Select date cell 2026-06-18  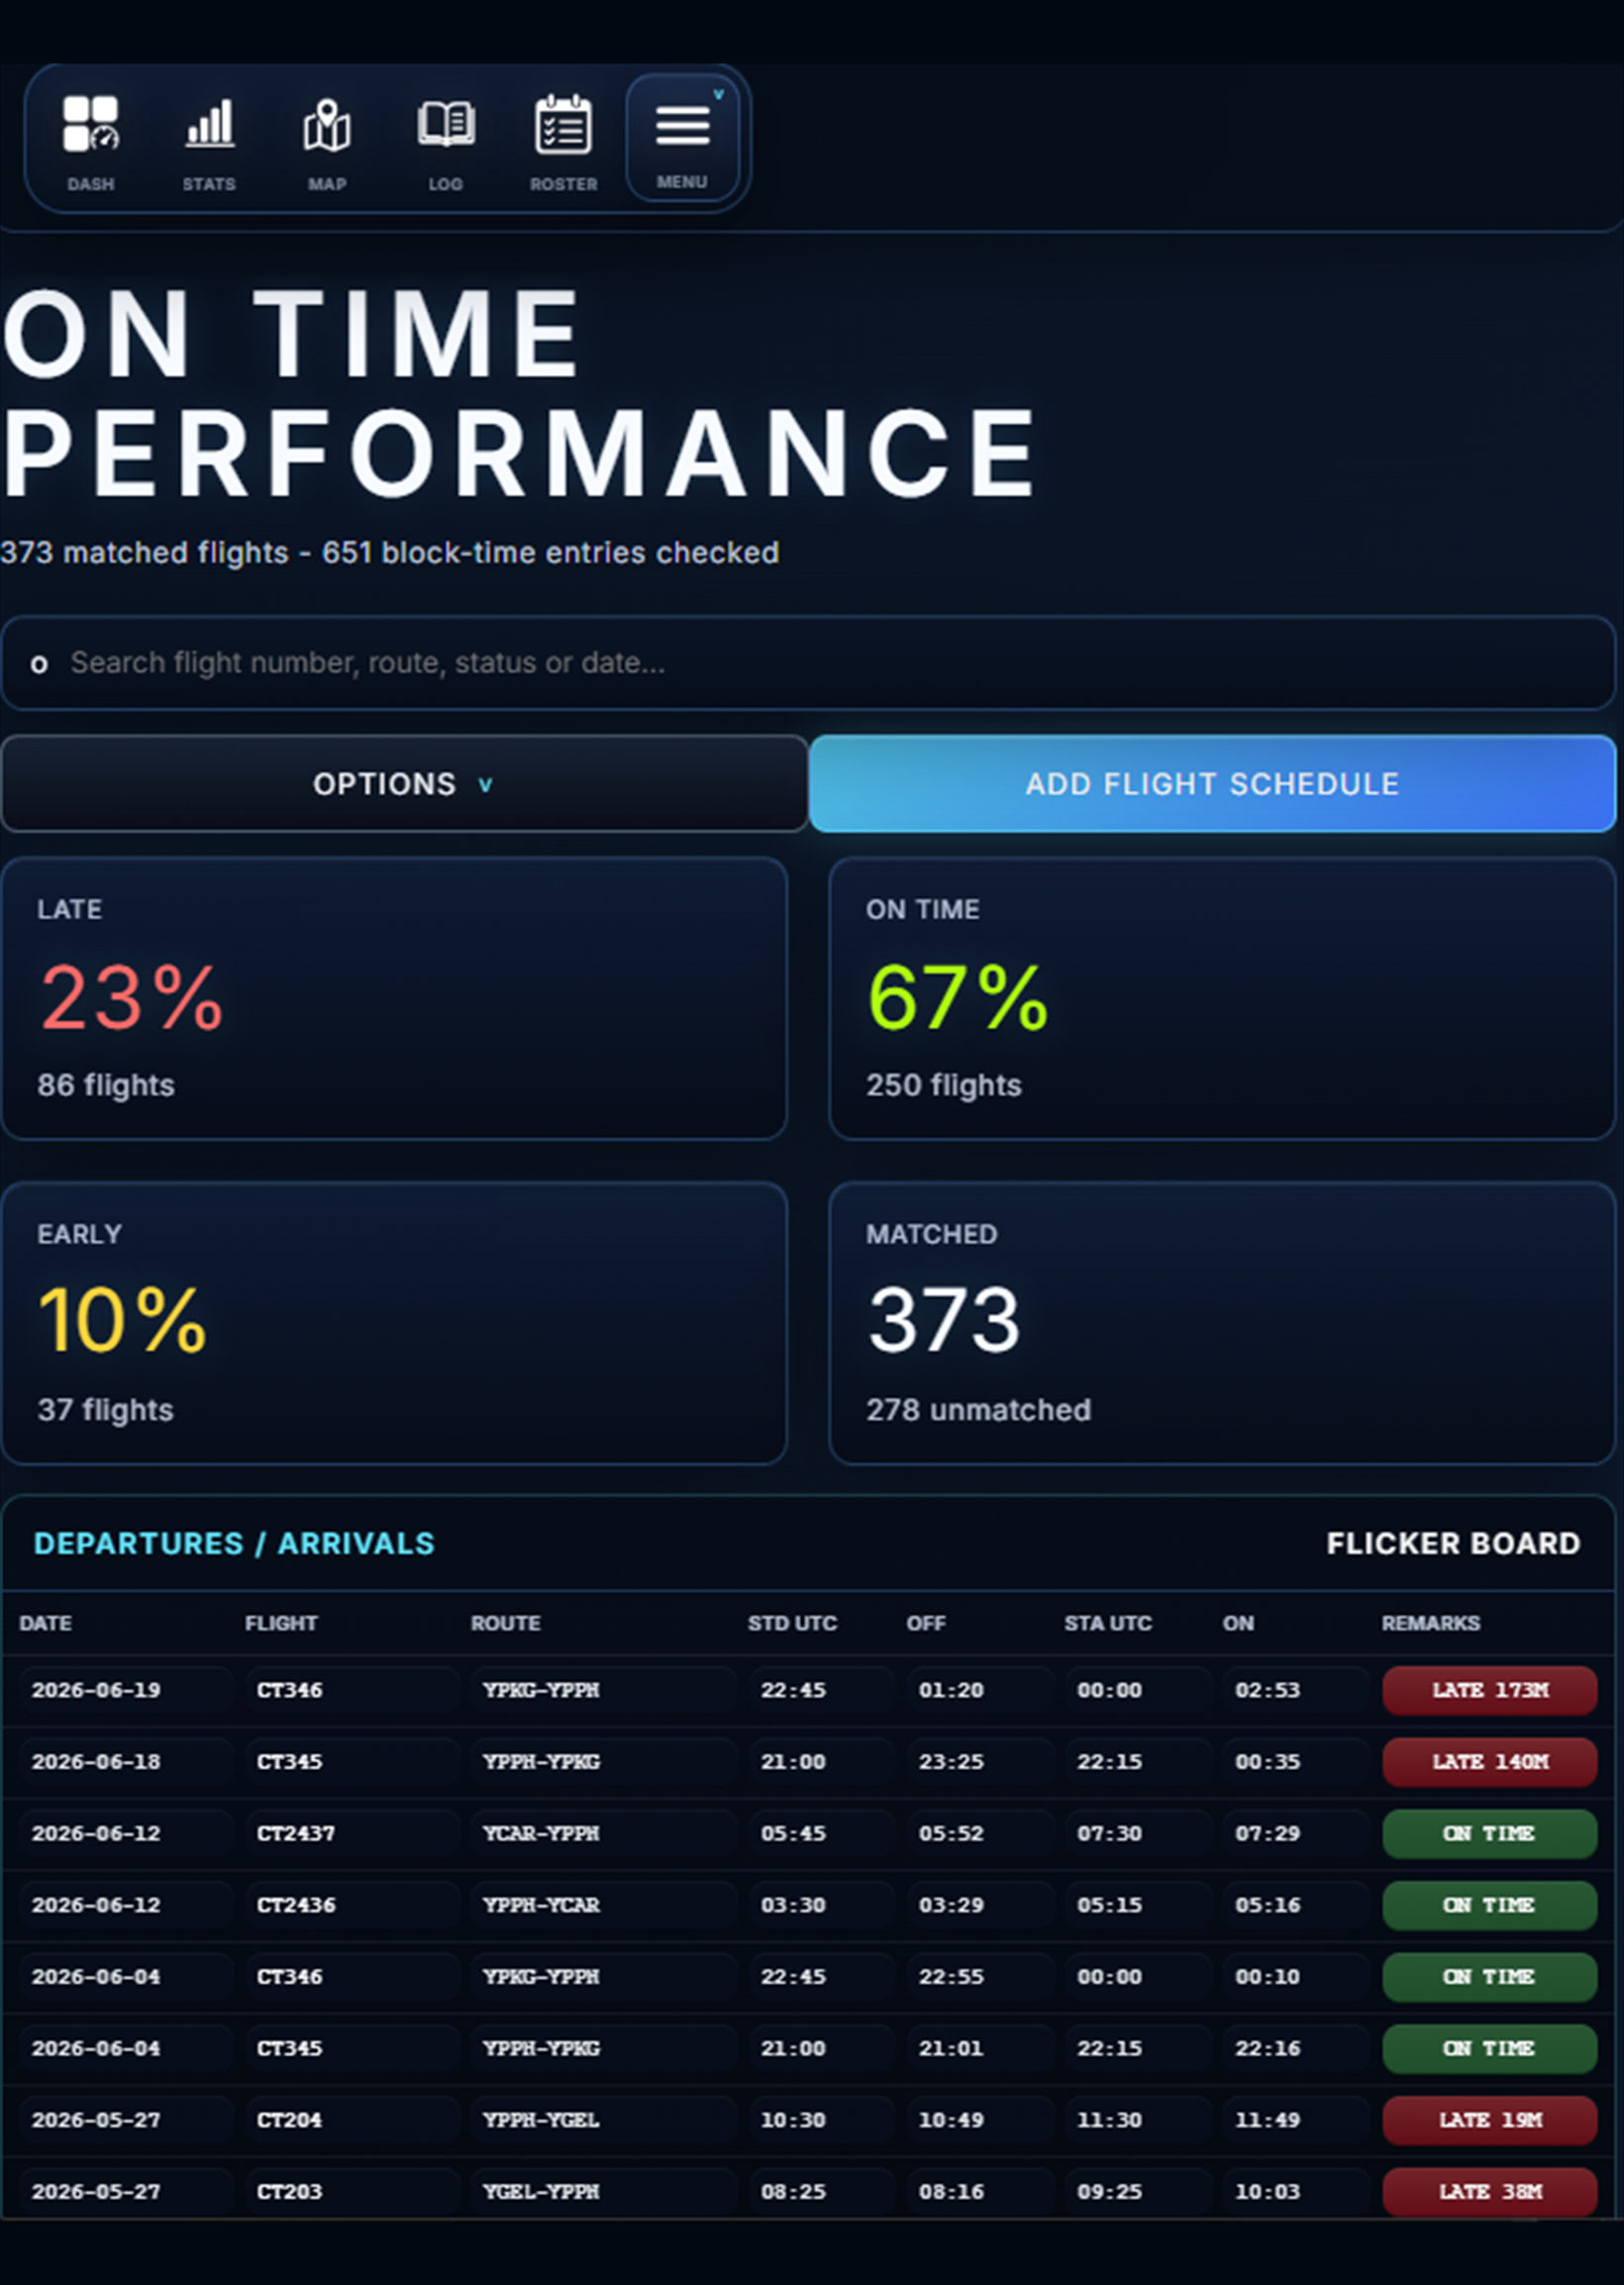click(x=126, y=1762)
